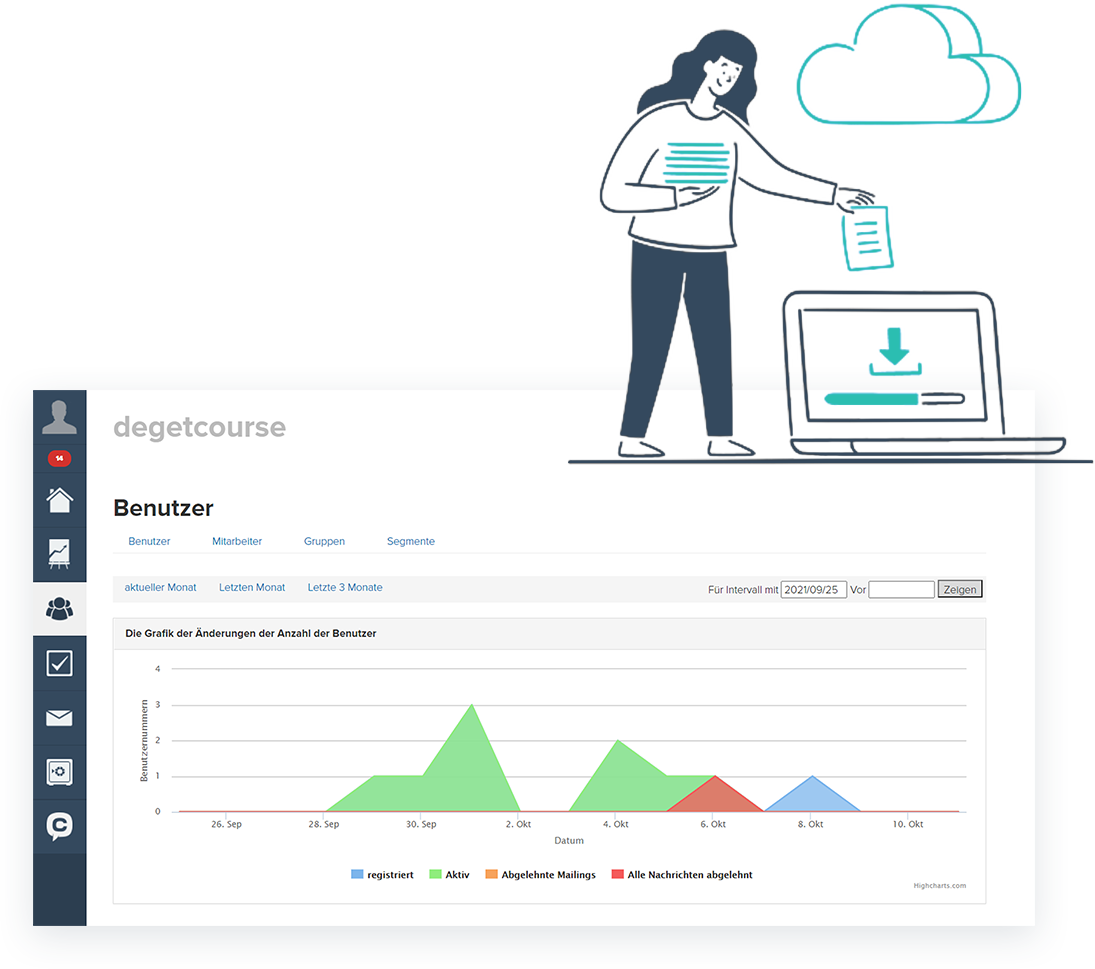Click the start date field containing 2021/09/25
Screen dimensions: 1095x969
[813, 589]
